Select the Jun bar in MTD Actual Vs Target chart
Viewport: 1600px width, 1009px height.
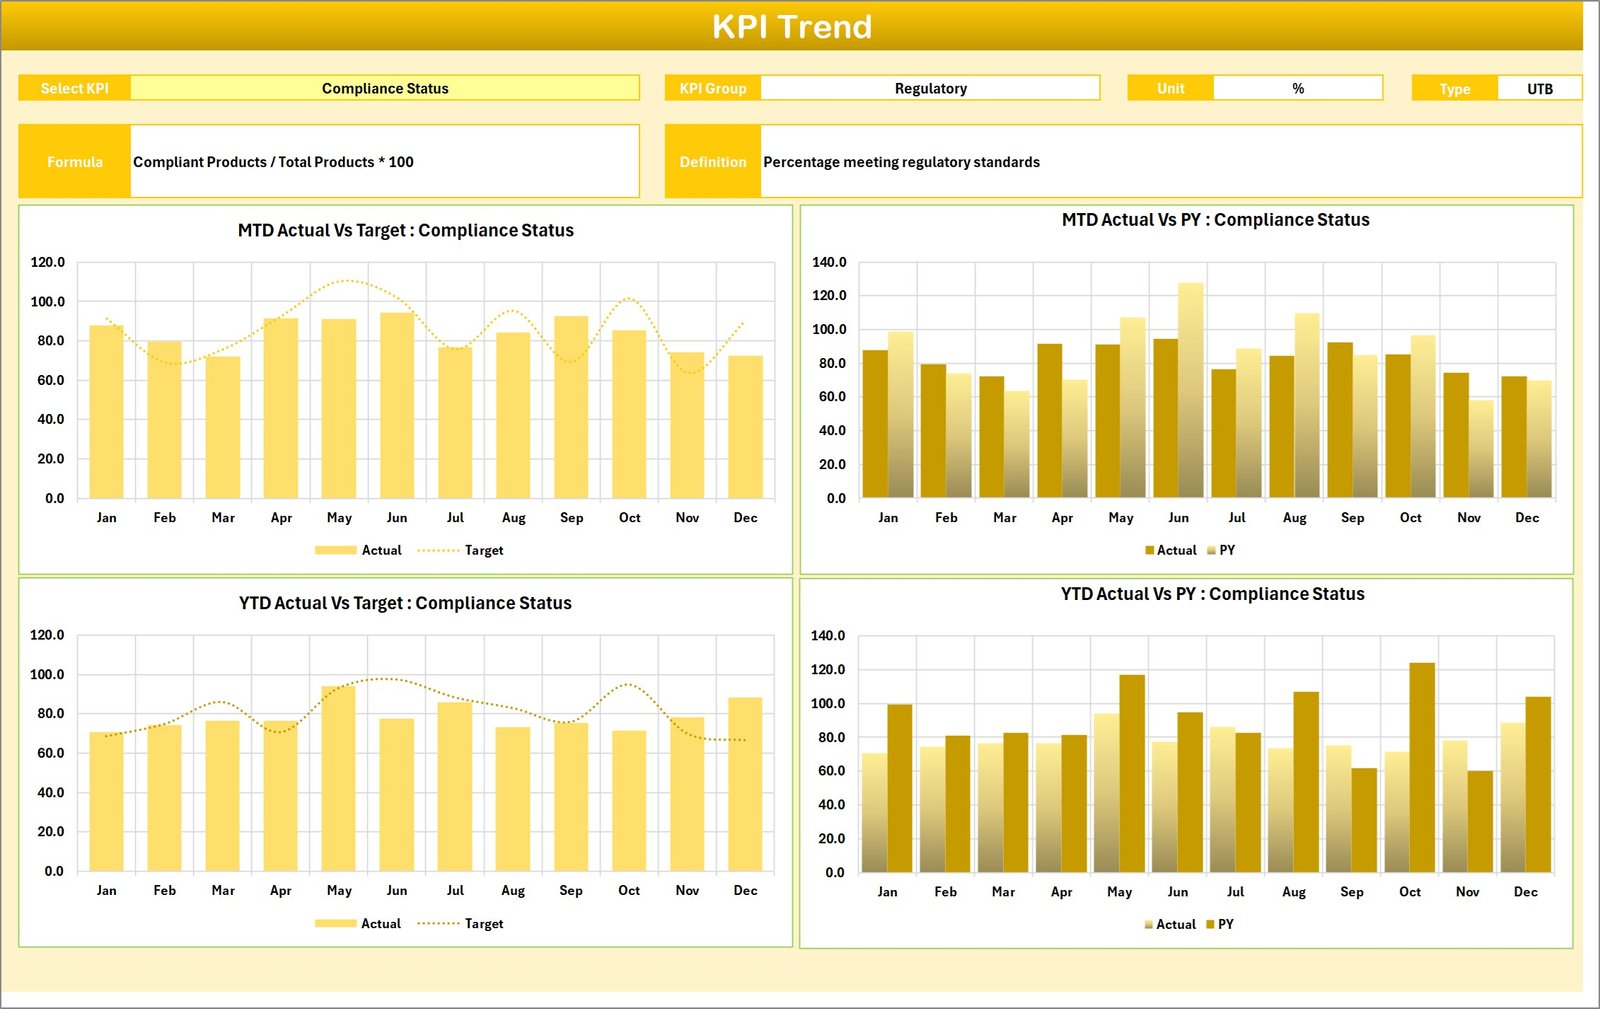[397, 405]
